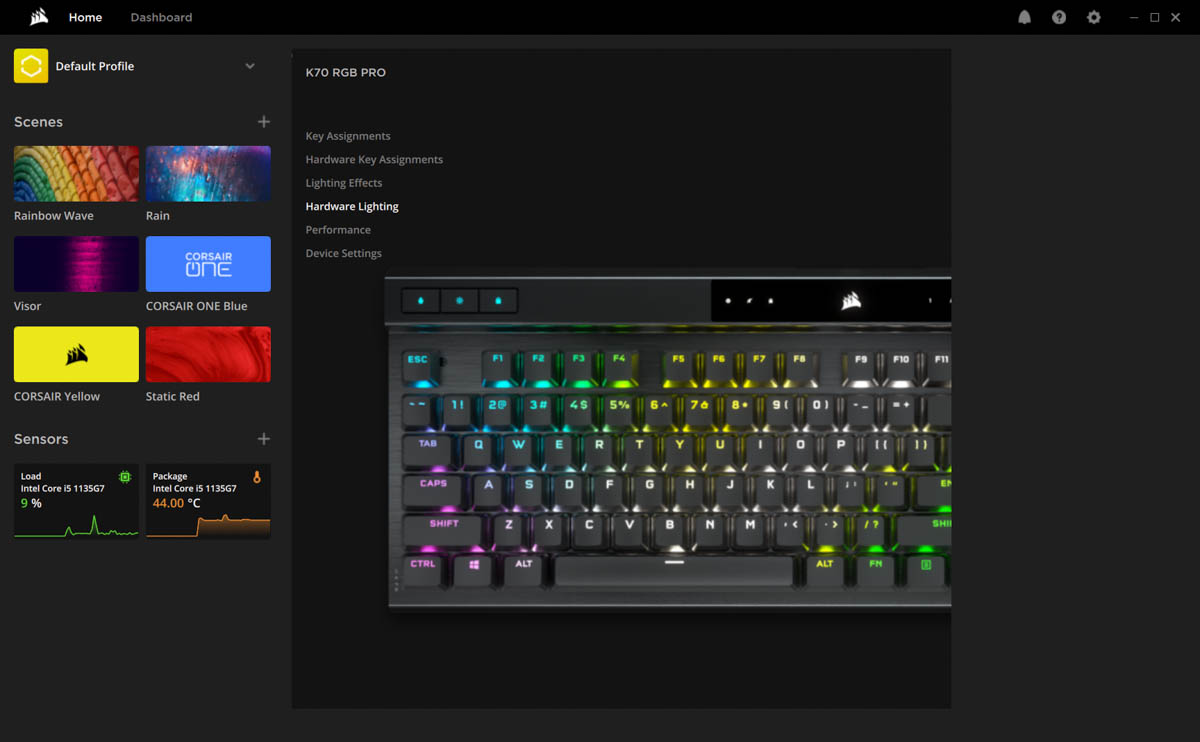The width and height of the screenshot is (1200, 742).
Task: Click the Corsair sails logo in header
Action: click(x=39, y=17)
